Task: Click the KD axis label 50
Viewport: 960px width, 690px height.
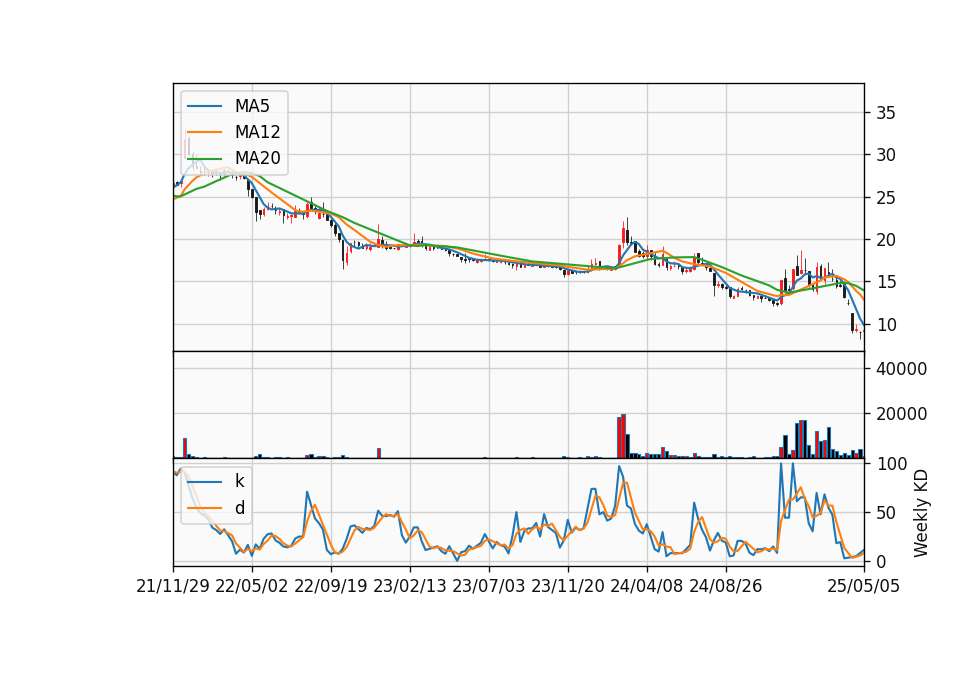Action: [886, 512]
